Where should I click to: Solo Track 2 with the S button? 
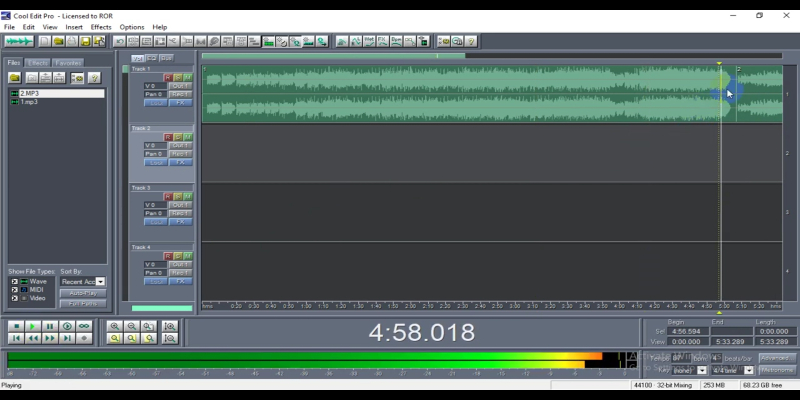point(178,137)
